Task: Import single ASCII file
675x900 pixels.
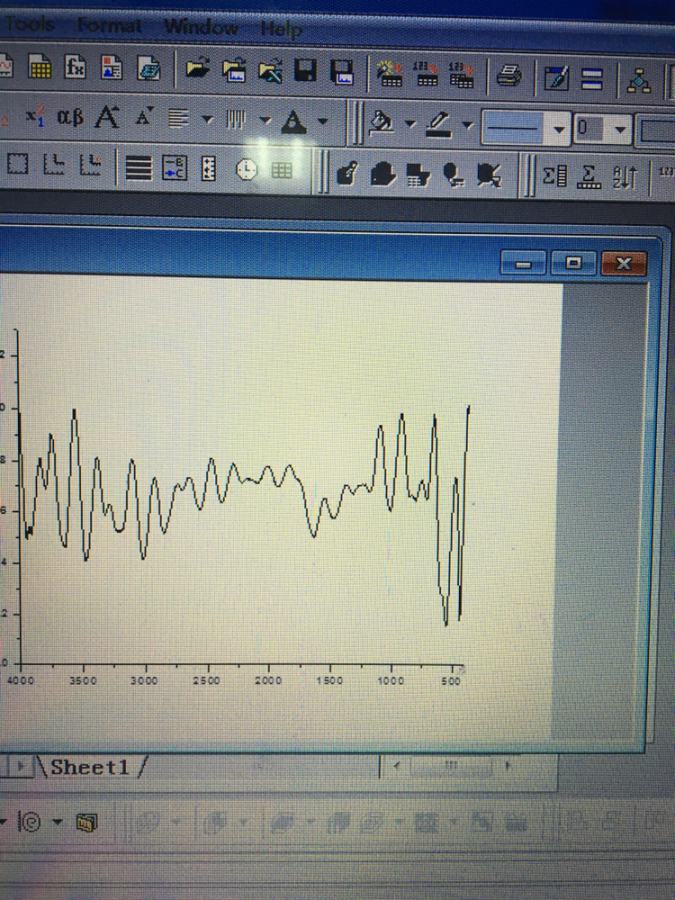Action: point(426,75)
